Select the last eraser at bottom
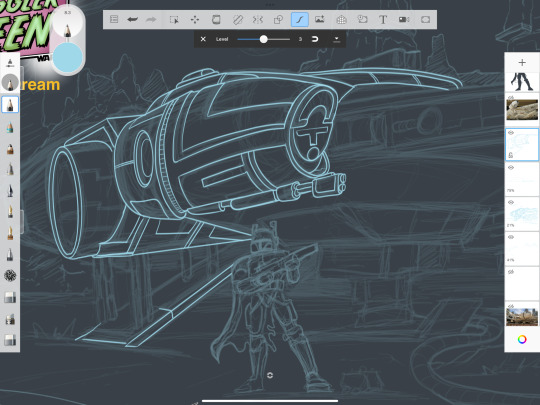 click(10, 340)
